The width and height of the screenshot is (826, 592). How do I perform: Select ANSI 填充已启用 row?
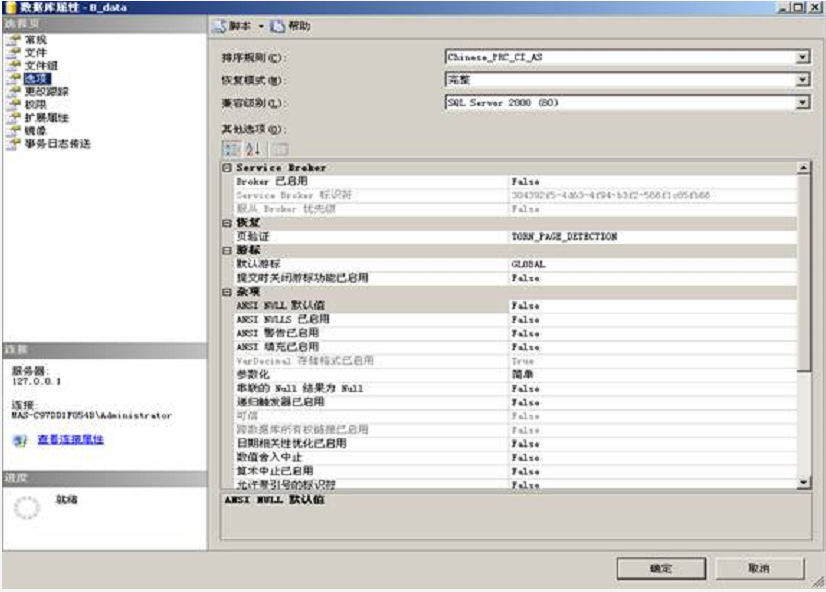coord(515,347)
